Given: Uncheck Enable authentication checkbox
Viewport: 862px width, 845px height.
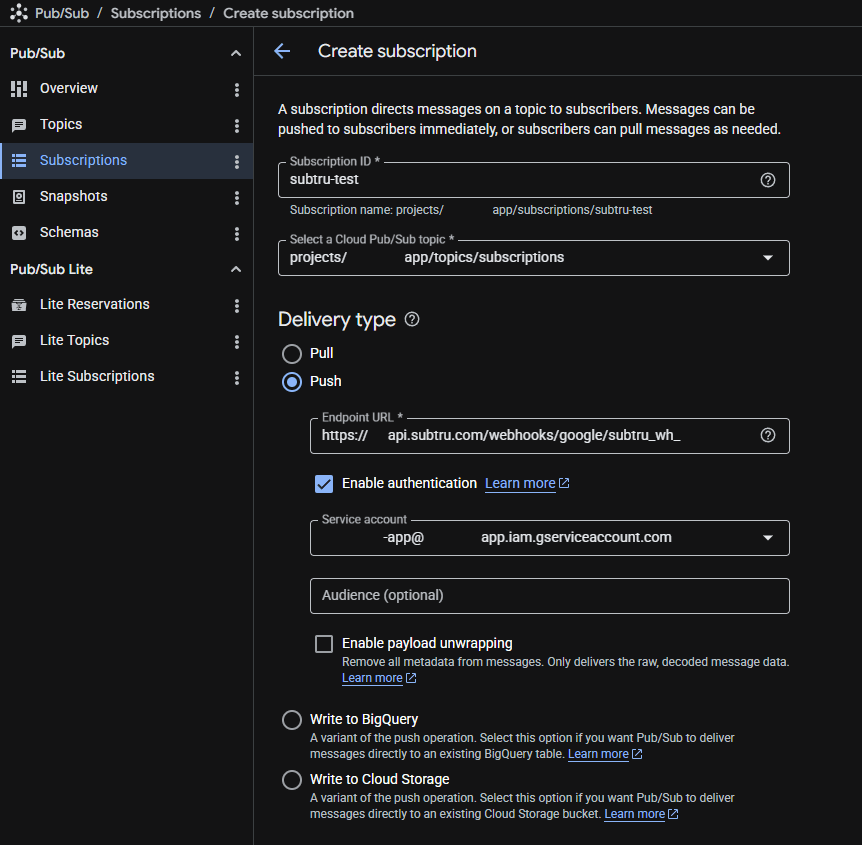Looking at the screenshot, I should tap(324, 484).
